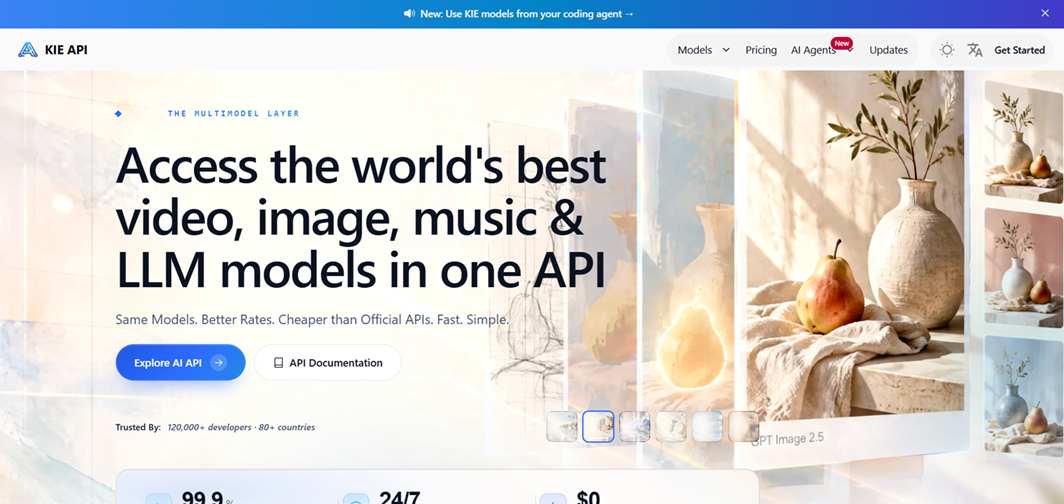
Task: Select the sixth carousel thumbnail
Action: click(x=744, y=427)
